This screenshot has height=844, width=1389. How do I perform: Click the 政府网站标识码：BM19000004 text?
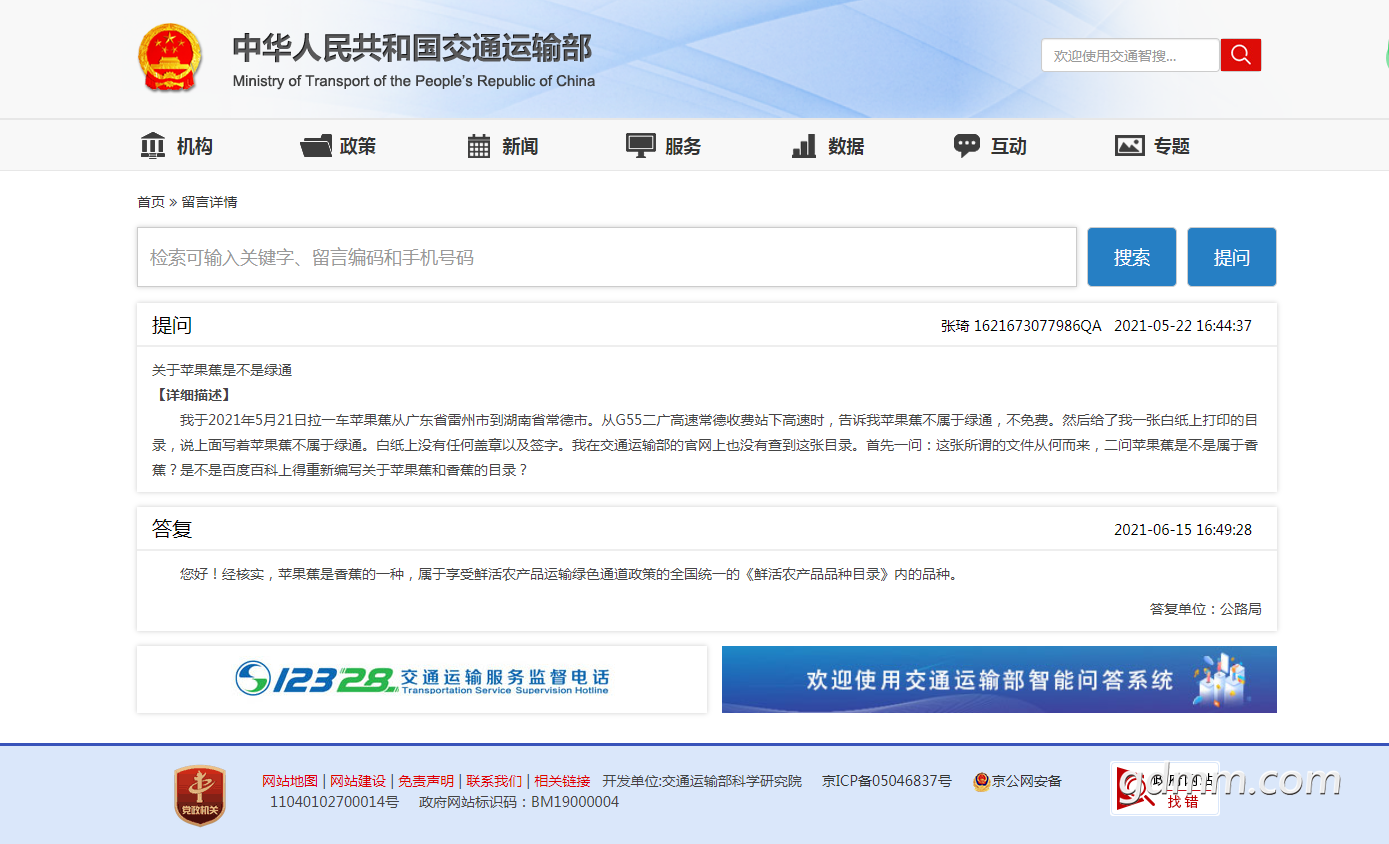click(519, 802)
